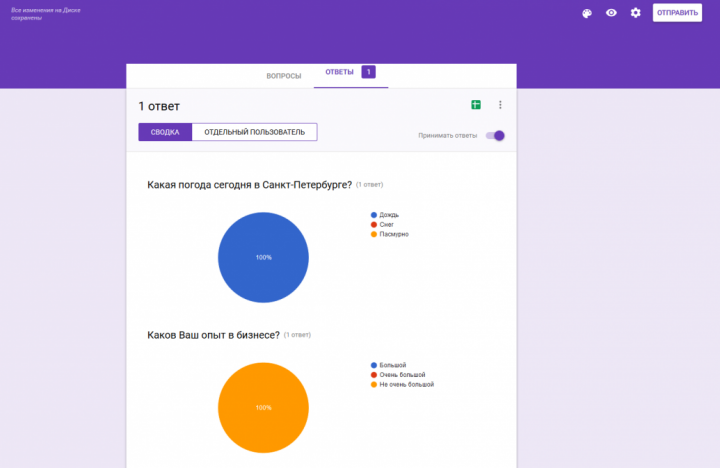The width and height of the screenshot is (720, 468).
Task: Click the orange business experience pie chart
Action: (x=263, y=407)
